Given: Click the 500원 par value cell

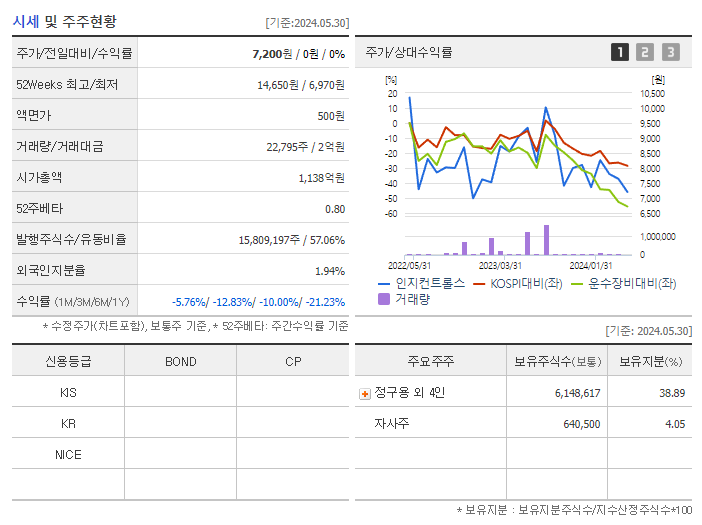Looking at the screenshot, I should coord(331,116).
